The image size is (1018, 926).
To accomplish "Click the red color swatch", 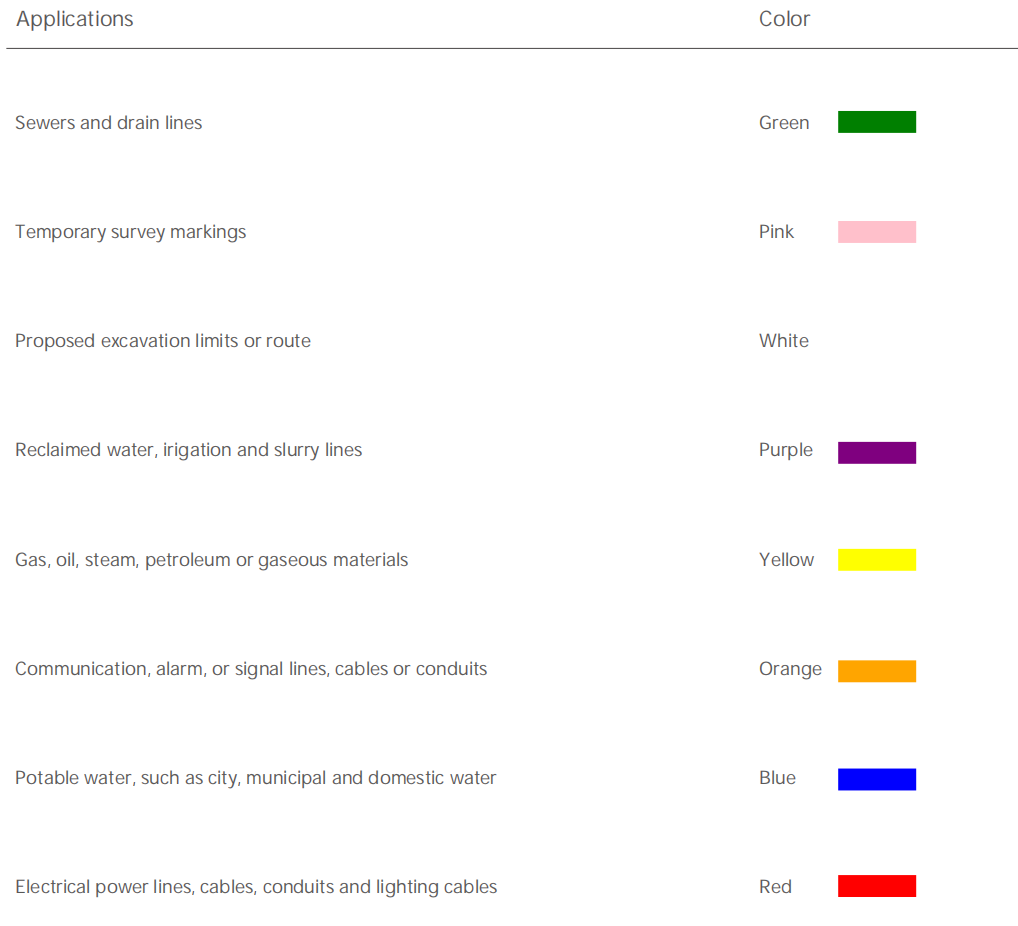I will click(876, 886).
